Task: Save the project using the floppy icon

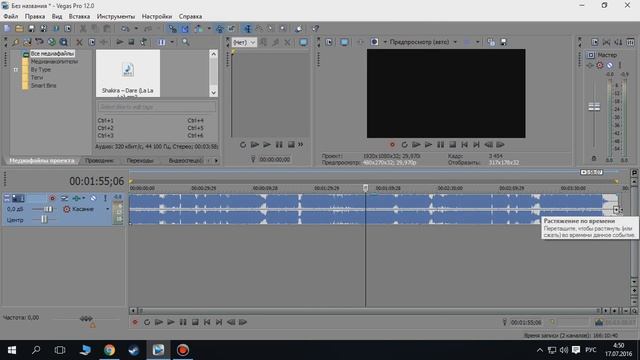Action: coord(31,29)
